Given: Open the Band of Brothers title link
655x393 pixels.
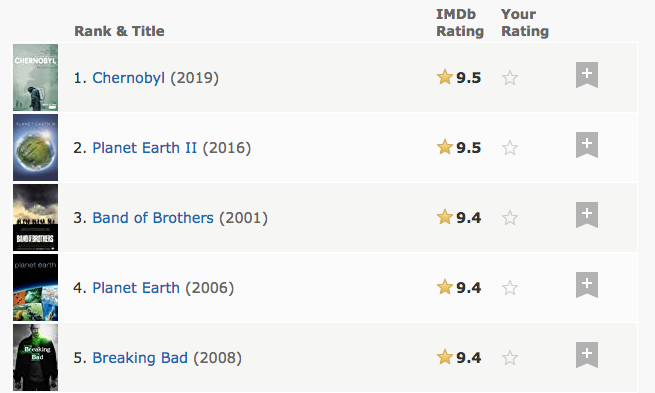Looking at the screenshot, I should pyautogui.click(x=153, y=218).
